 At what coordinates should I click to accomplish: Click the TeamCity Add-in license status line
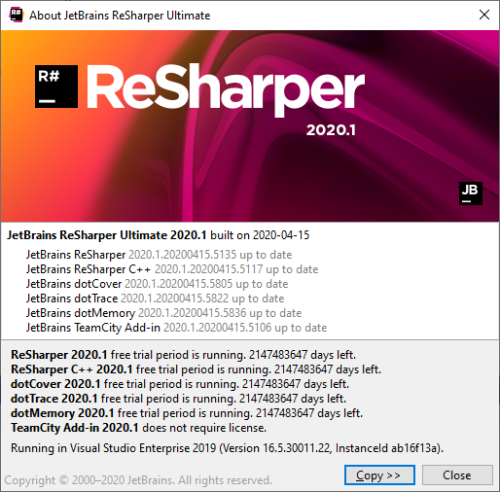139,428
